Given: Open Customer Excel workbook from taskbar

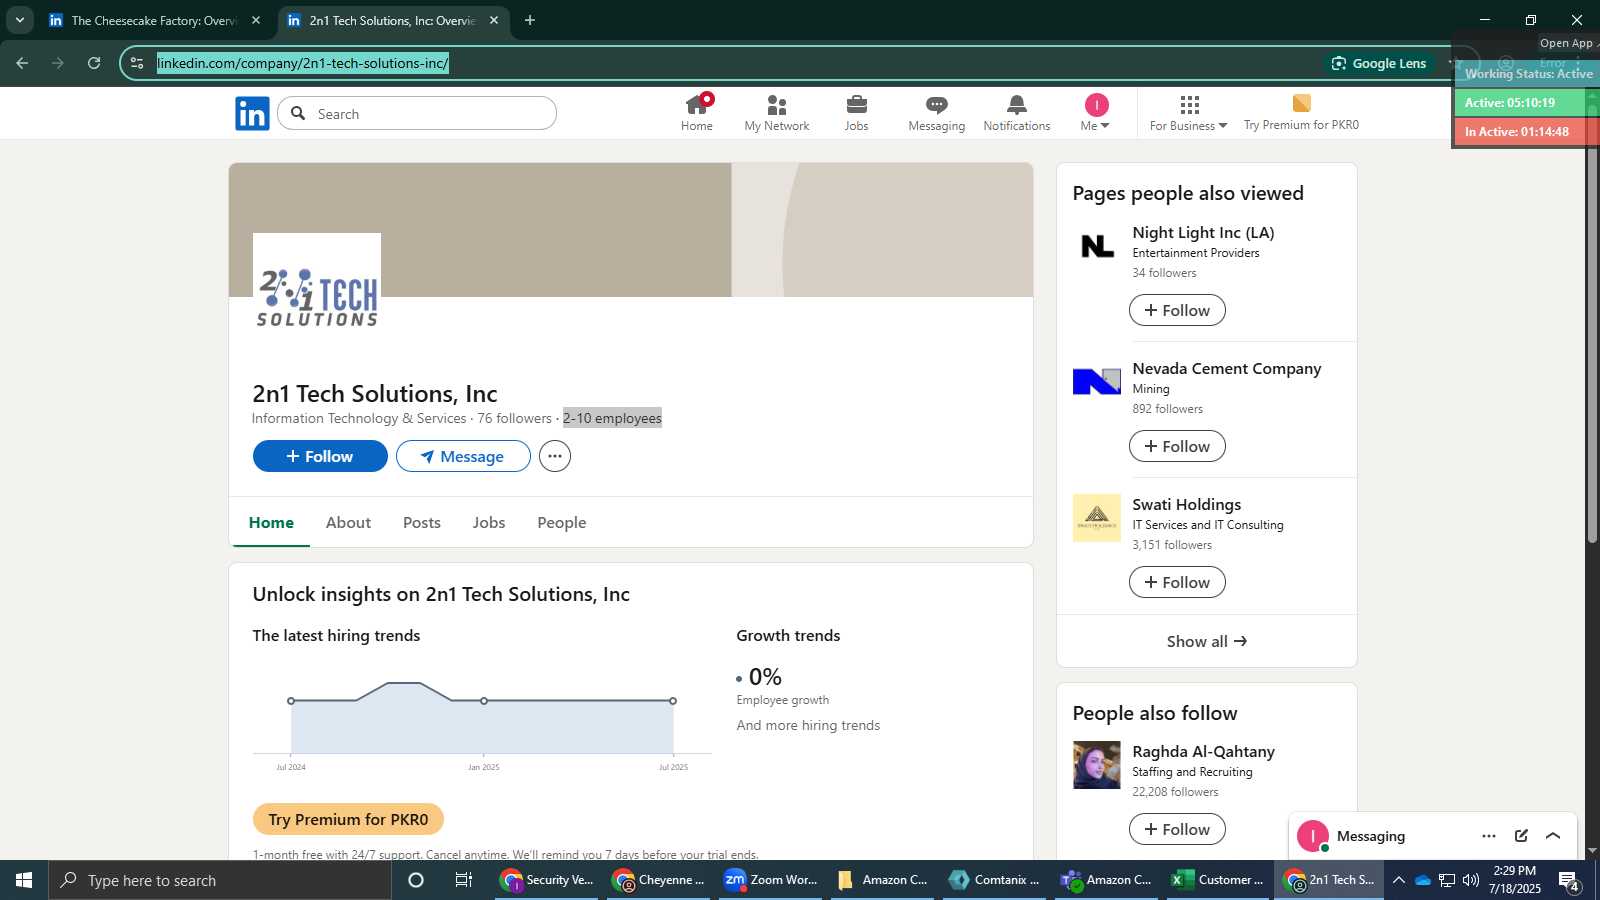Looking at the screenshot, I should pyautogui.click(x=1218, y=880).
